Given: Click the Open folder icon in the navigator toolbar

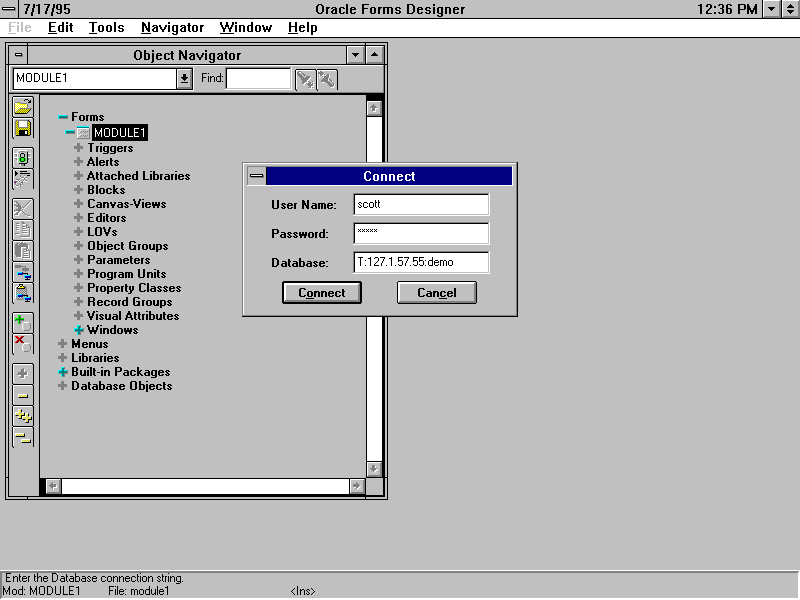Looking at the screenshot, I should pyautogui.click(x=22, y=107).
